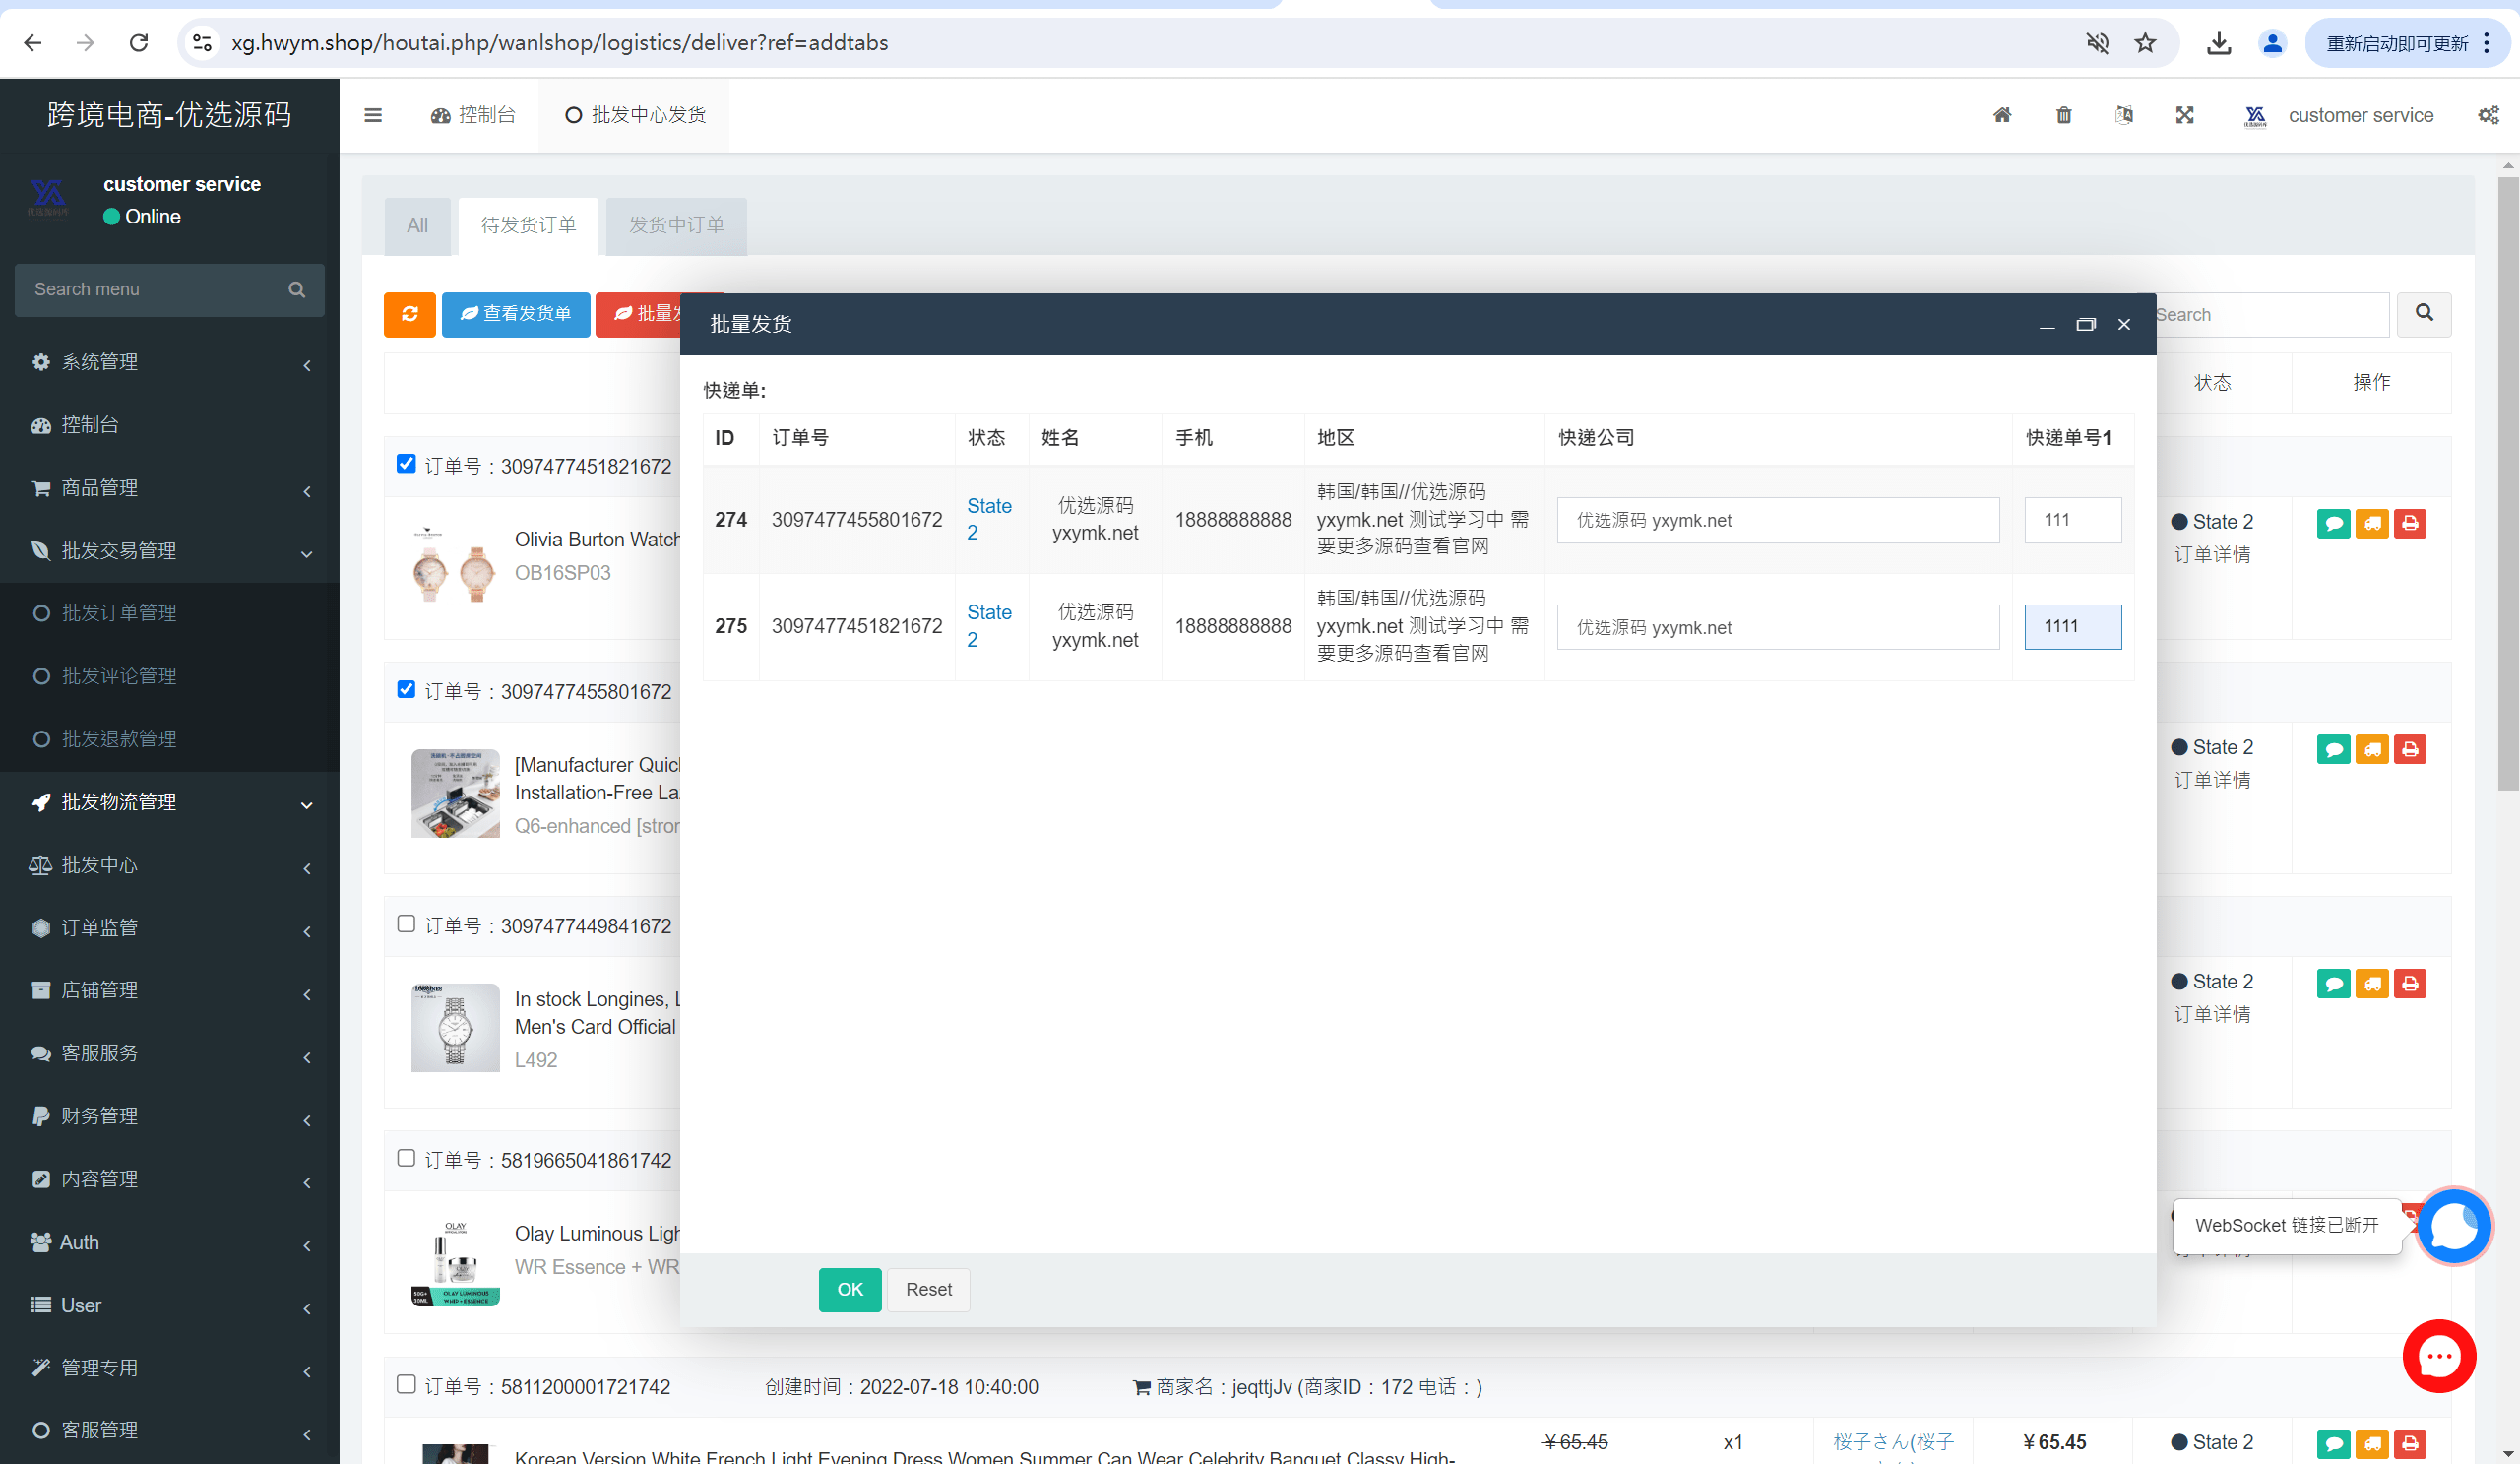Viewport: 2520px width, 1464px height.
Task: Open State 2 link for row 274
Action: point(988,519)
